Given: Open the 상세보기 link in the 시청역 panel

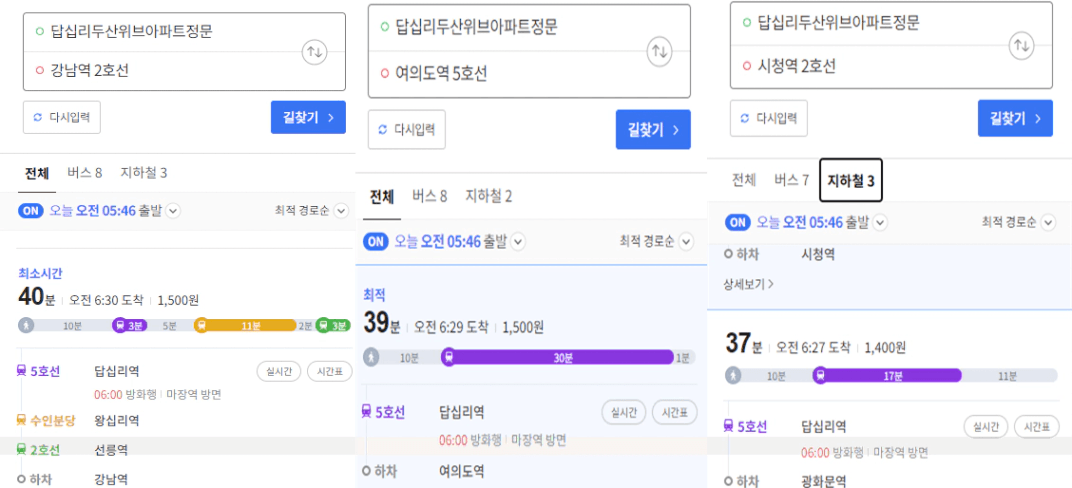Looking at the screenshot, I should click(749, 283).
